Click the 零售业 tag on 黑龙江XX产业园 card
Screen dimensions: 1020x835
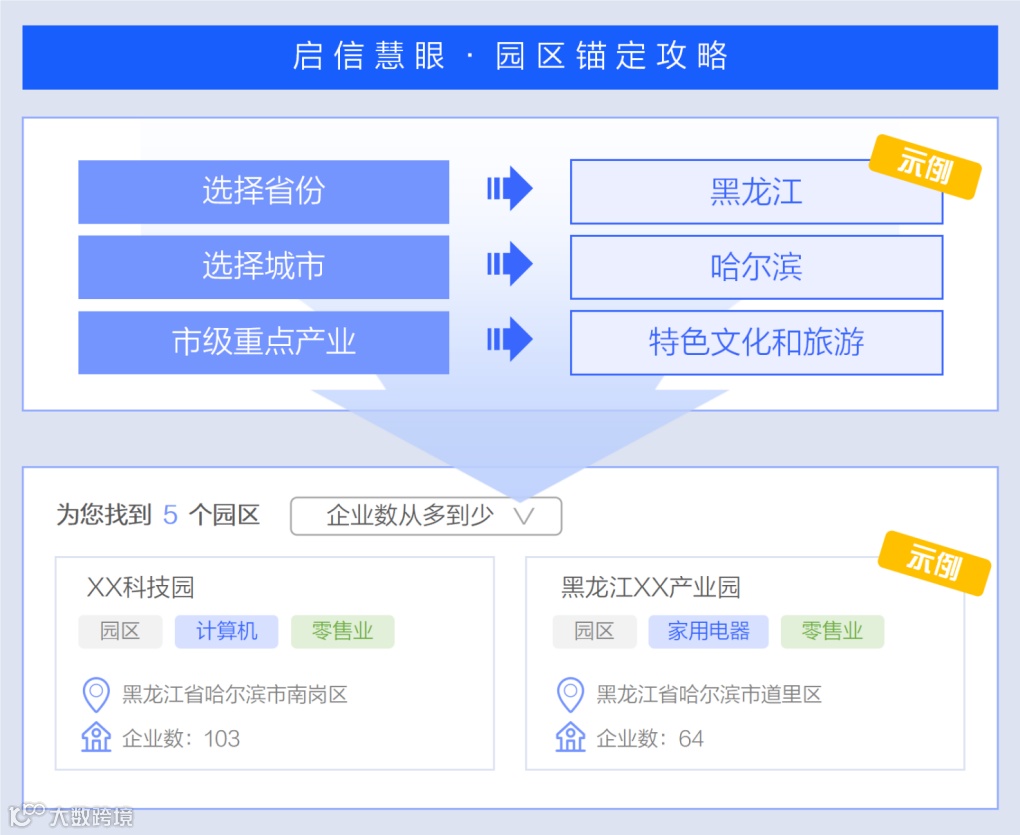point(832,631)
